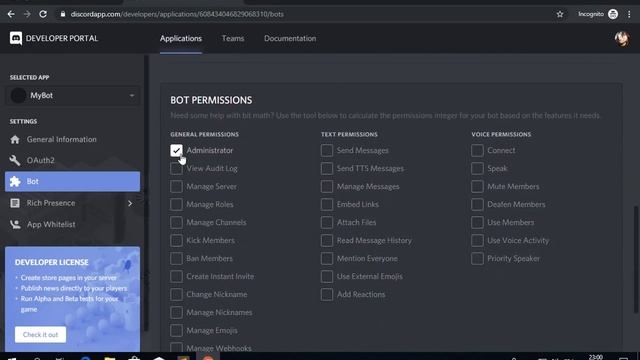Reload the page with refresh icon
640x360 pixels.
point(43,14)
